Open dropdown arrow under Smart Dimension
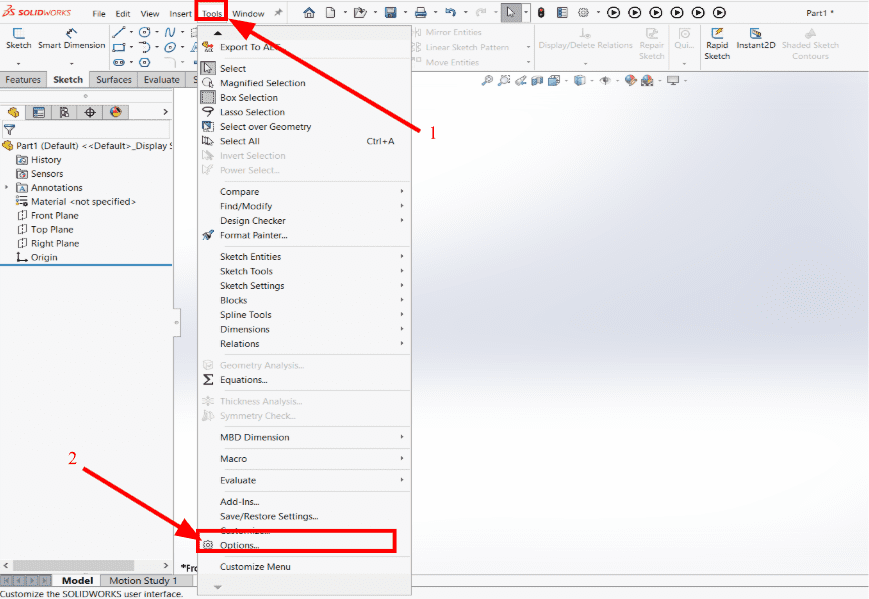This screenshot has width=869, height=599. 71,63
